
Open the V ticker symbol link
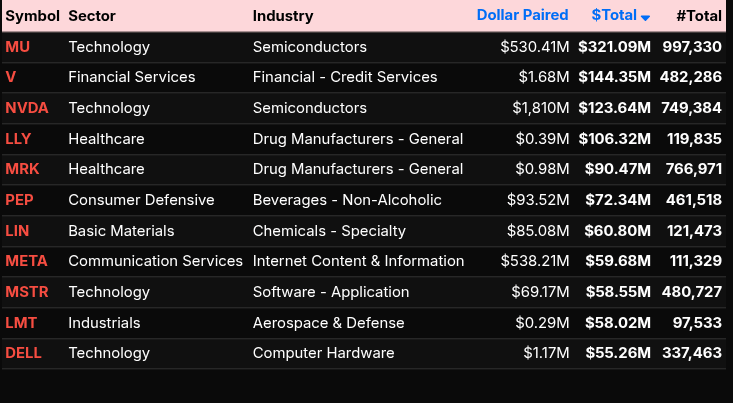coord(11,77)
